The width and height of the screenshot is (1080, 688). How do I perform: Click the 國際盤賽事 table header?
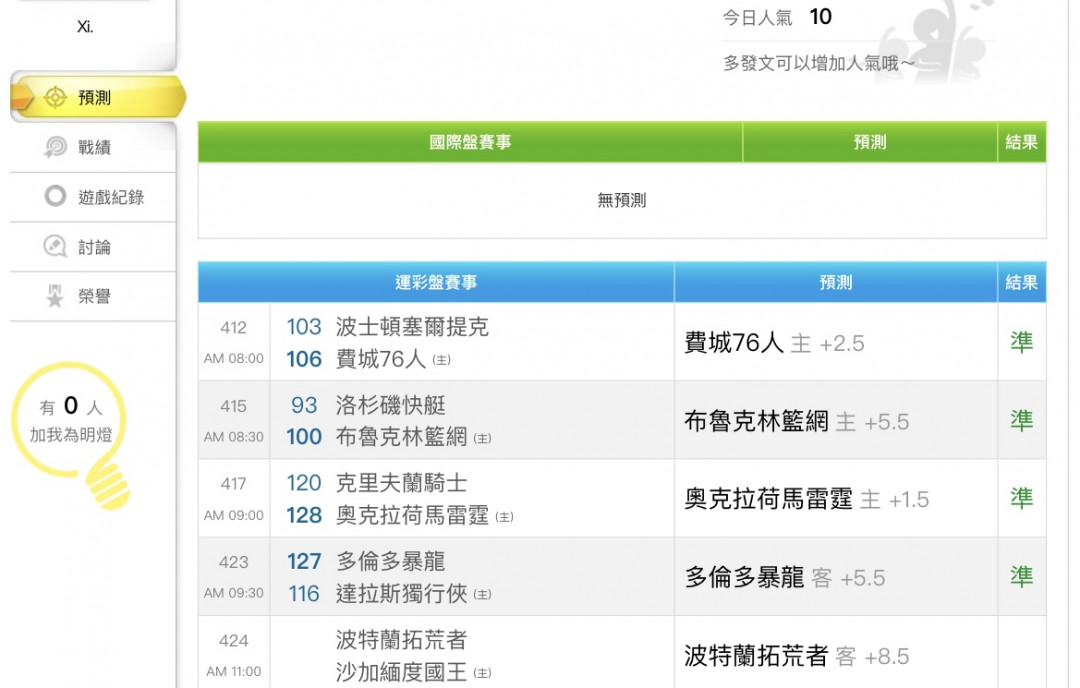pos(470,142)
